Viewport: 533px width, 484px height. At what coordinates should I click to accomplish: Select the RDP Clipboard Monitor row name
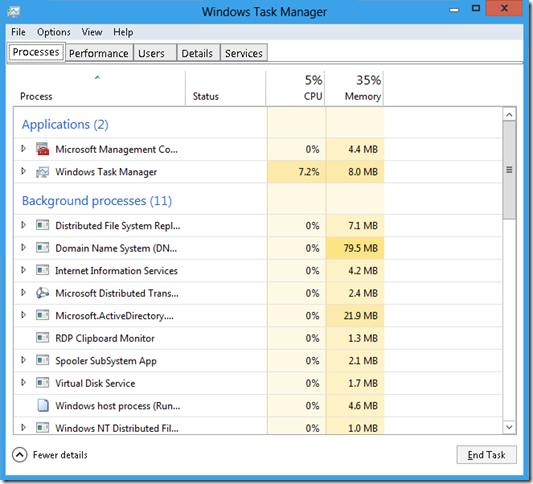click(x=105, y=338)
